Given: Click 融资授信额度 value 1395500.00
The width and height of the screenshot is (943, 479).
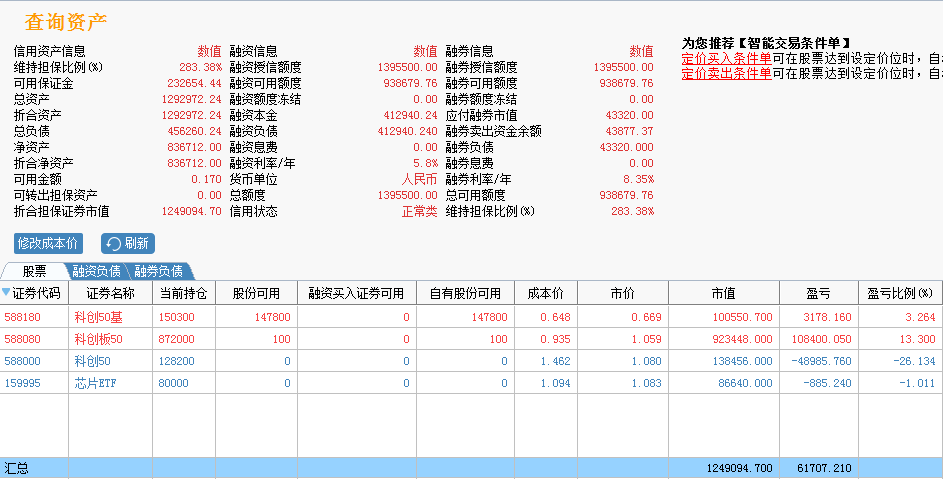Looking at the screenshot, I should [x=407, y=67].
